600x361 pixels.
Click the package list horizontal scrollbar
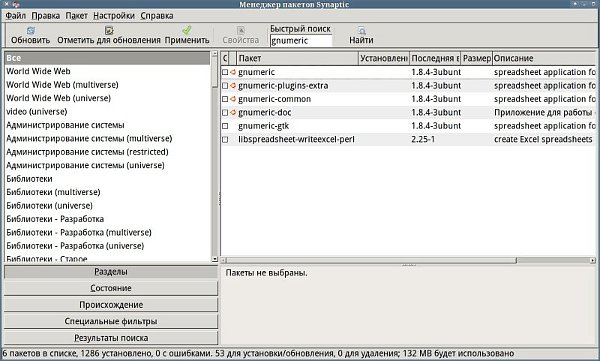coord(372,260)
